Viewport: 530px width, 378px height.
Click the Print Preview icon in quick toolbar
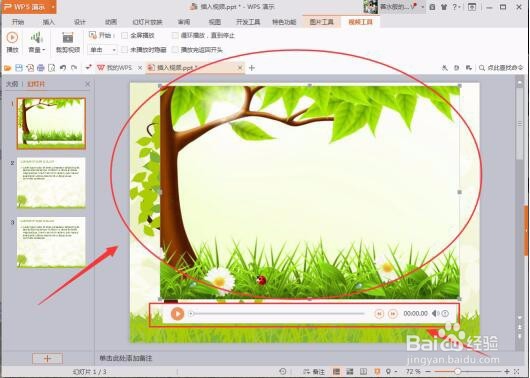click(x=51, y=68)
